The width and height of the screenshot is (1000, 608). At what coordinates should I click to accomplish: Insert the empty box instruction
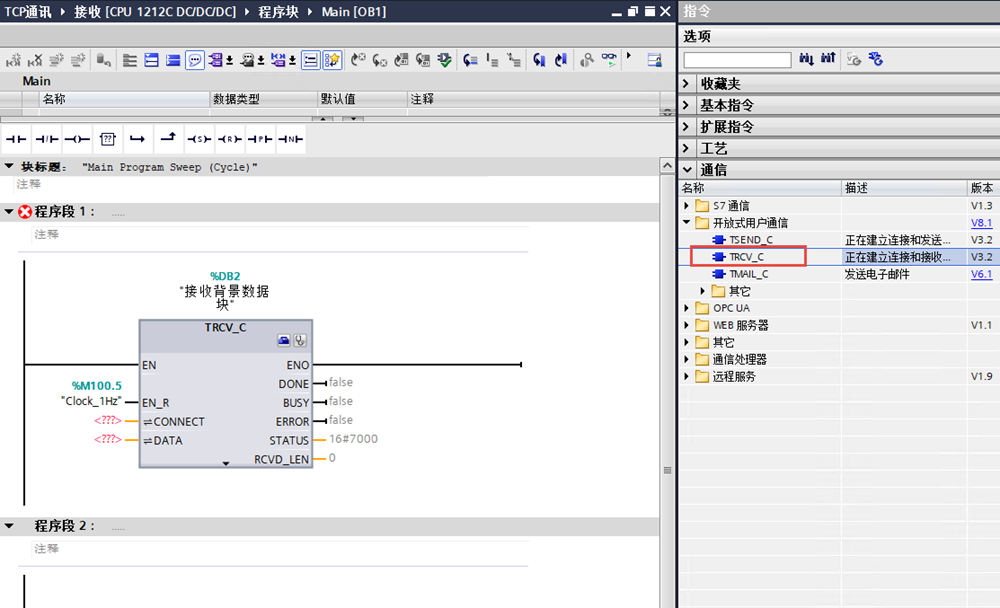pyautogui.click(x=108, y=138)
